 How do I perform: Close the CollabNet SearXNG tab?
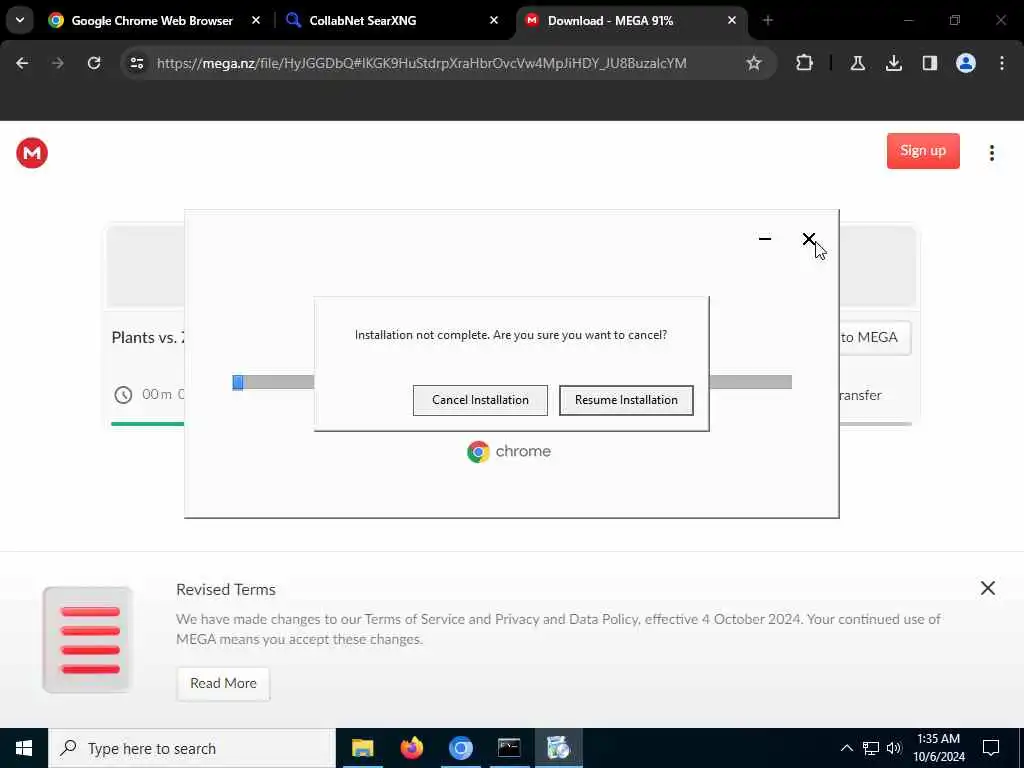coord(494,20)
